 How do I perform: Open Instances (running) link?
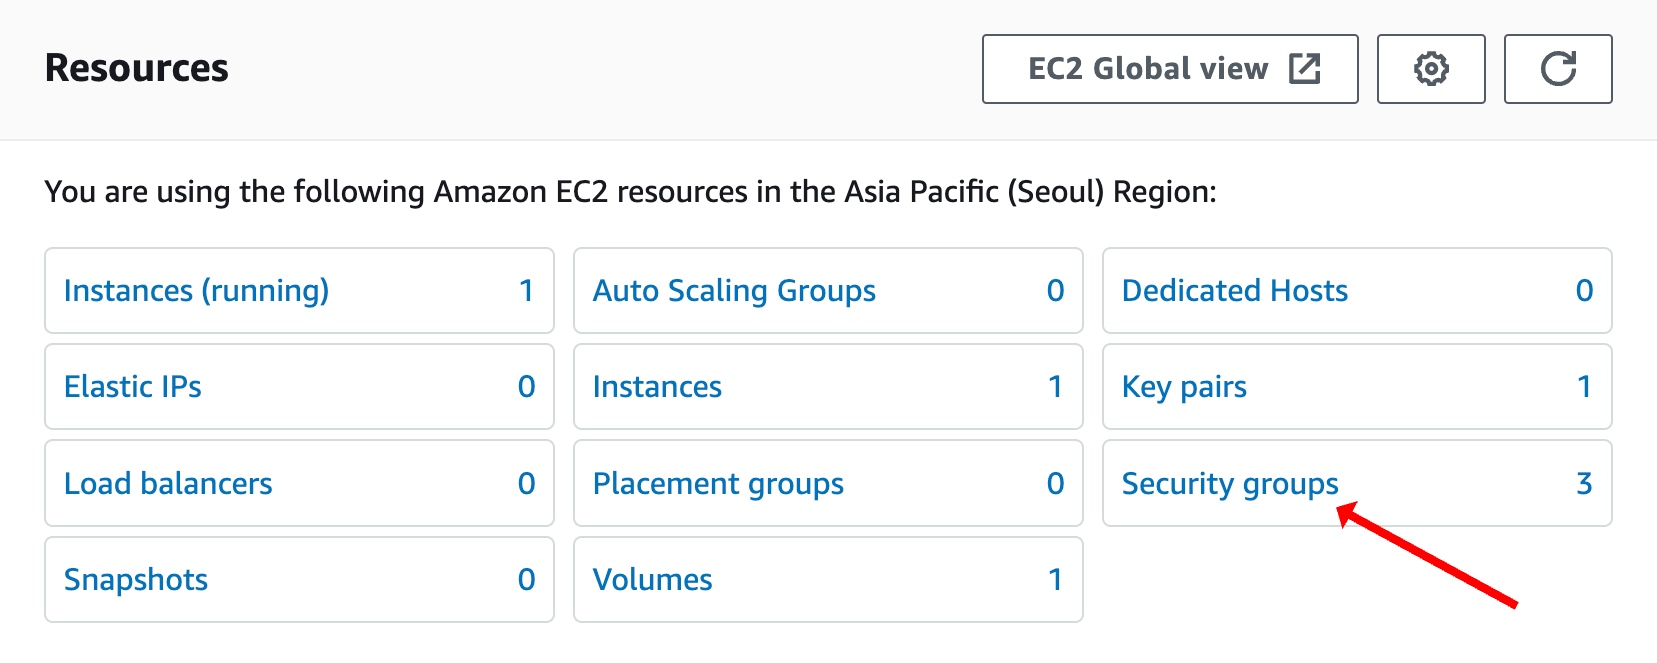(x=196, y=291)
